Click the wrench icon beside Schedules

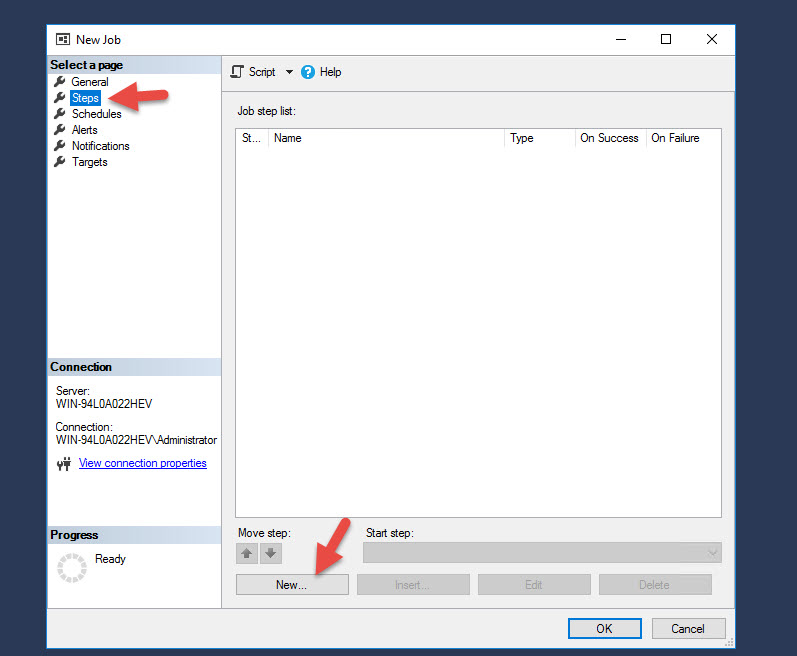click(x=60, y=113)
